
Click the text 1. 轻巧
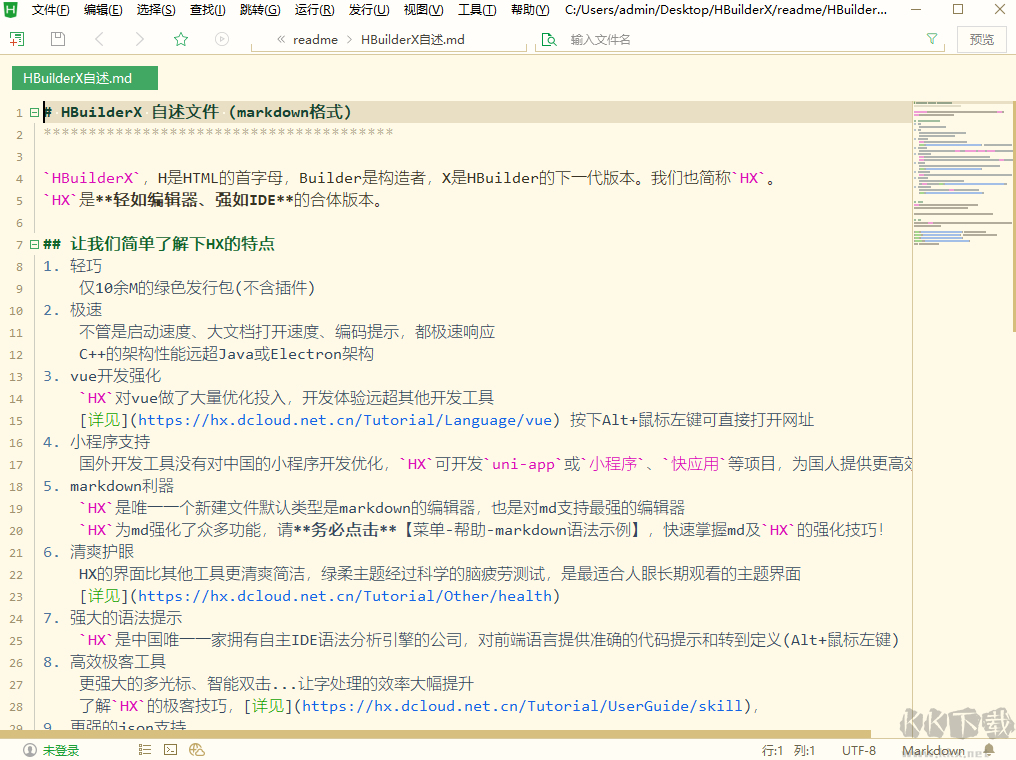(73, 266)
